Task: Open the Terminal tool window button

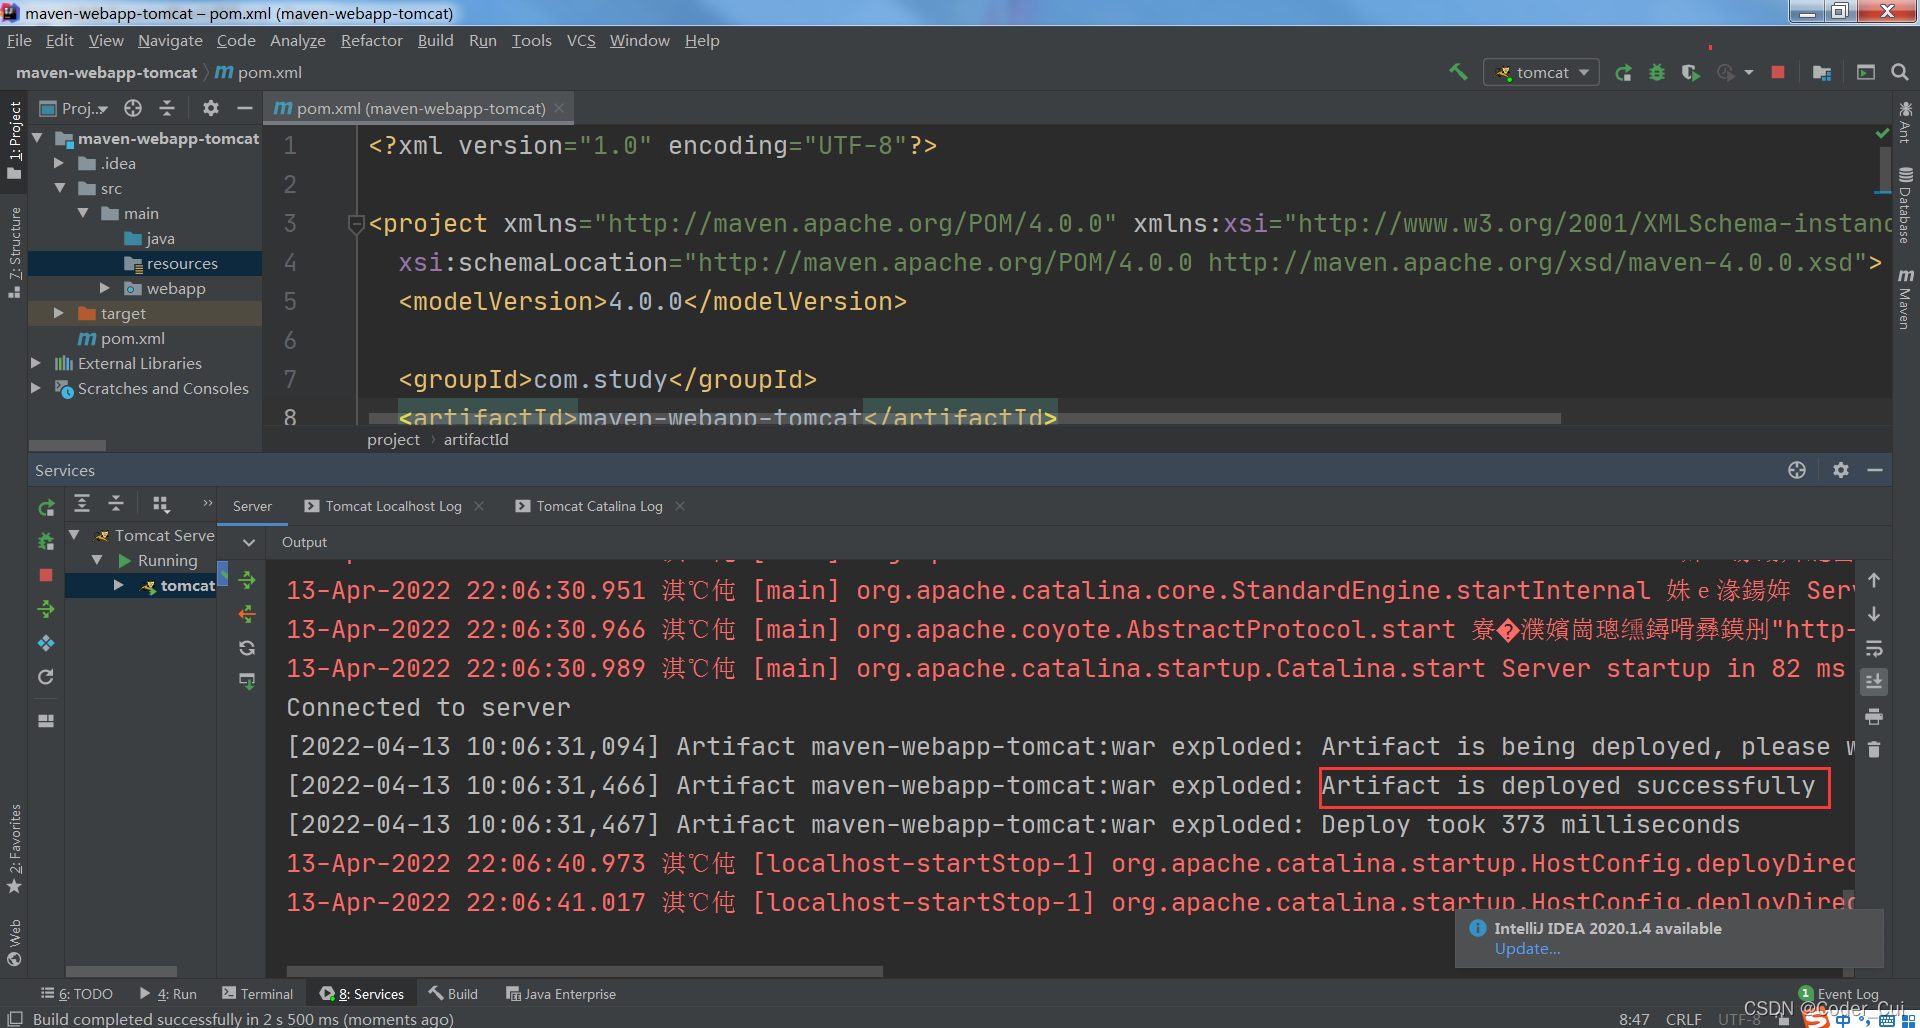Action: pyautogui.click(x=258, y=994)
